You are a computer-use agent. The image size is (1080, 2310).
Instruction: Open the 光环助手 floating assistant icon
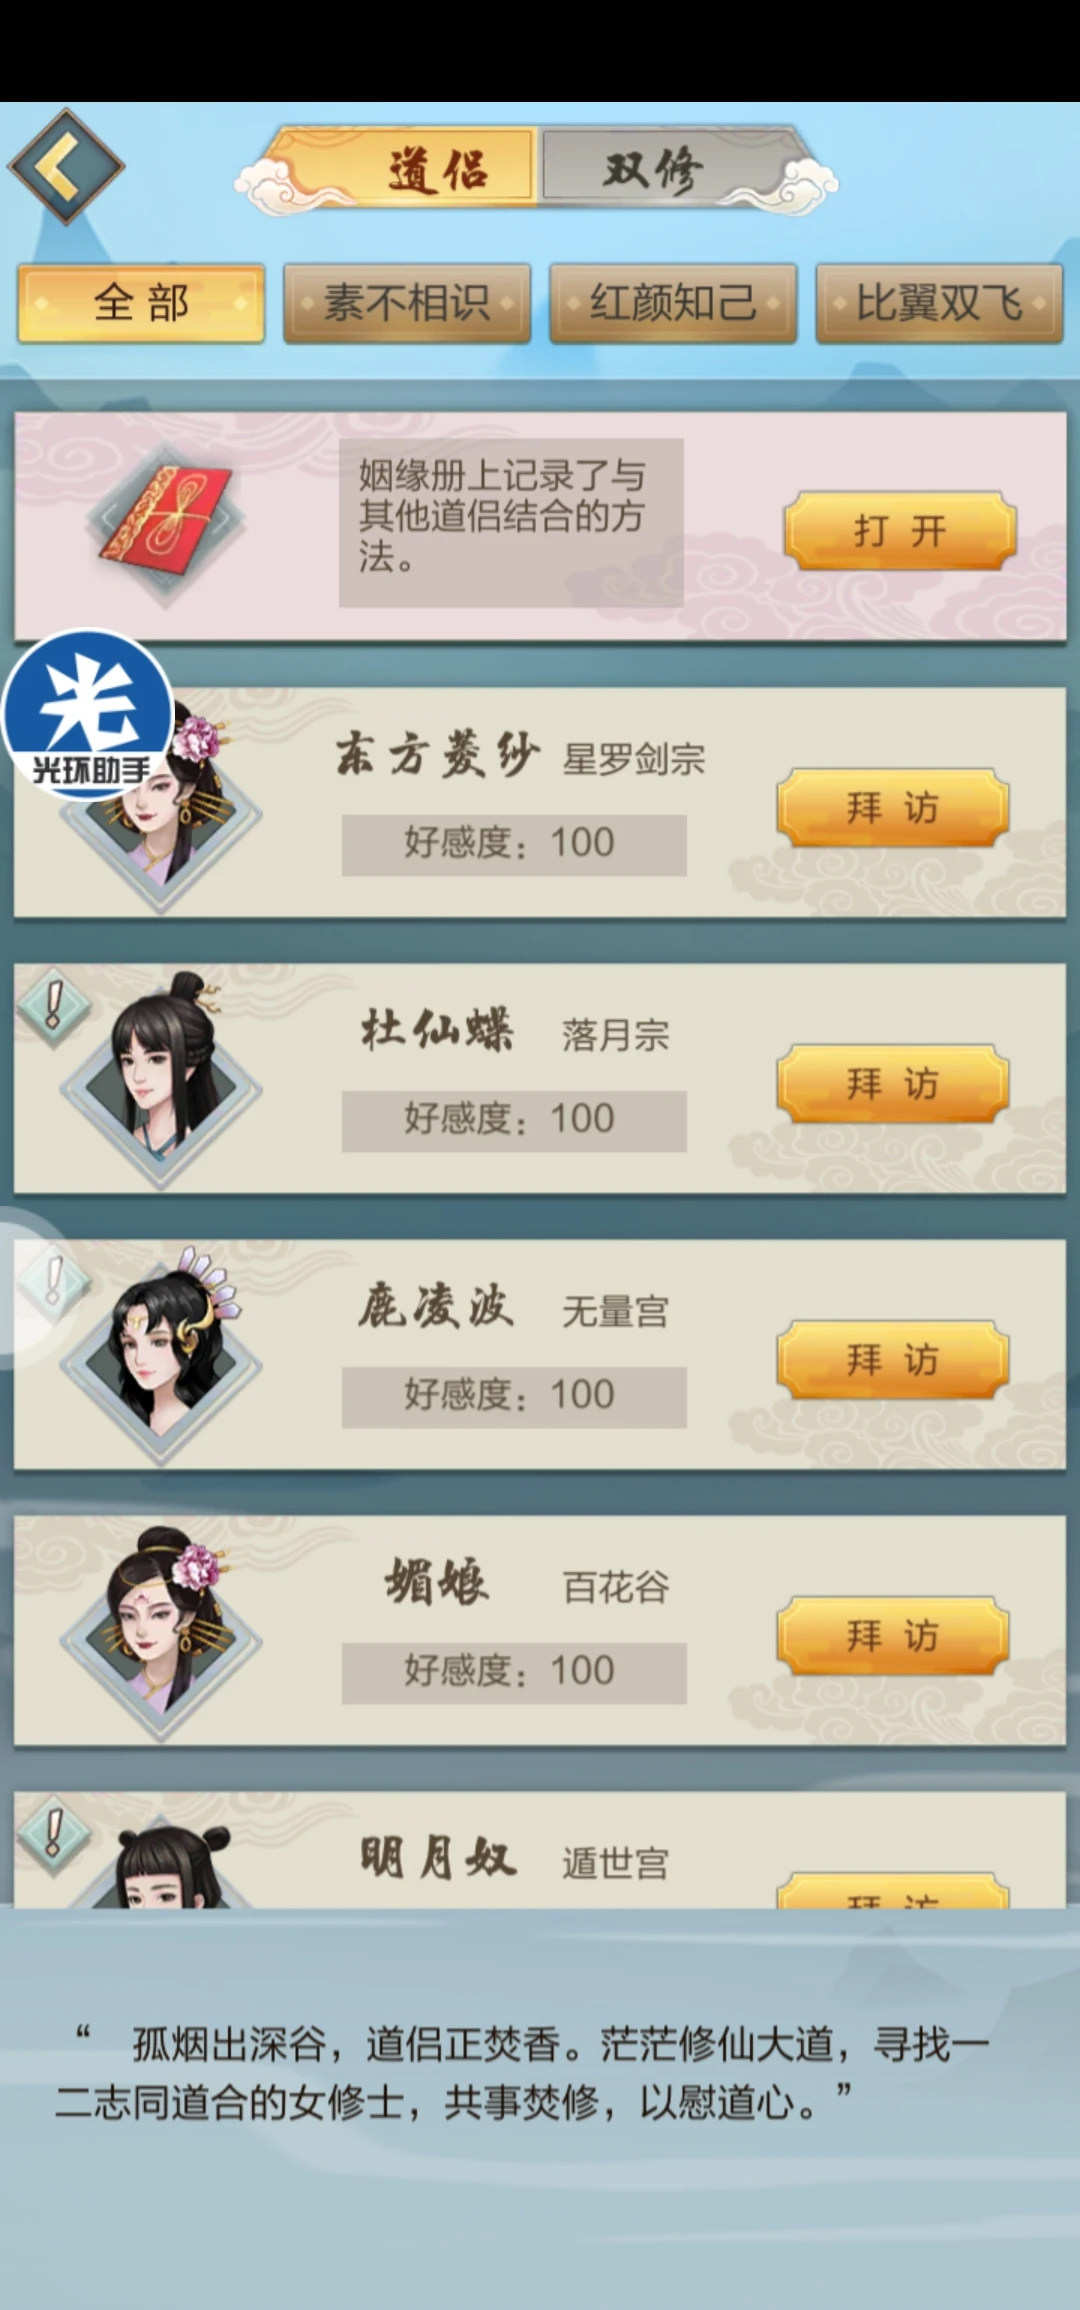(88, 713)
